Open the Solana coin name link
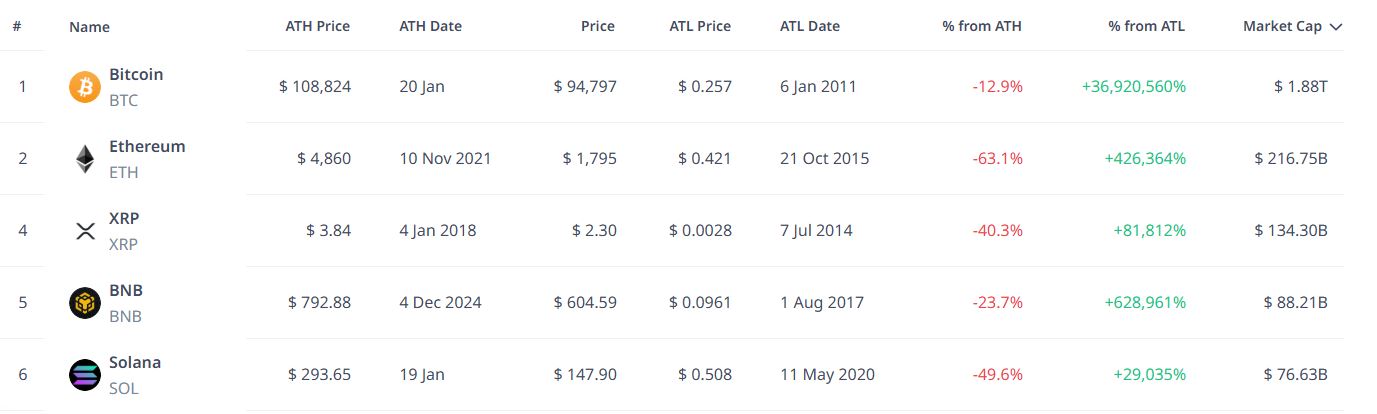The height and width of the screenshot is (414, 1377). 135,363
